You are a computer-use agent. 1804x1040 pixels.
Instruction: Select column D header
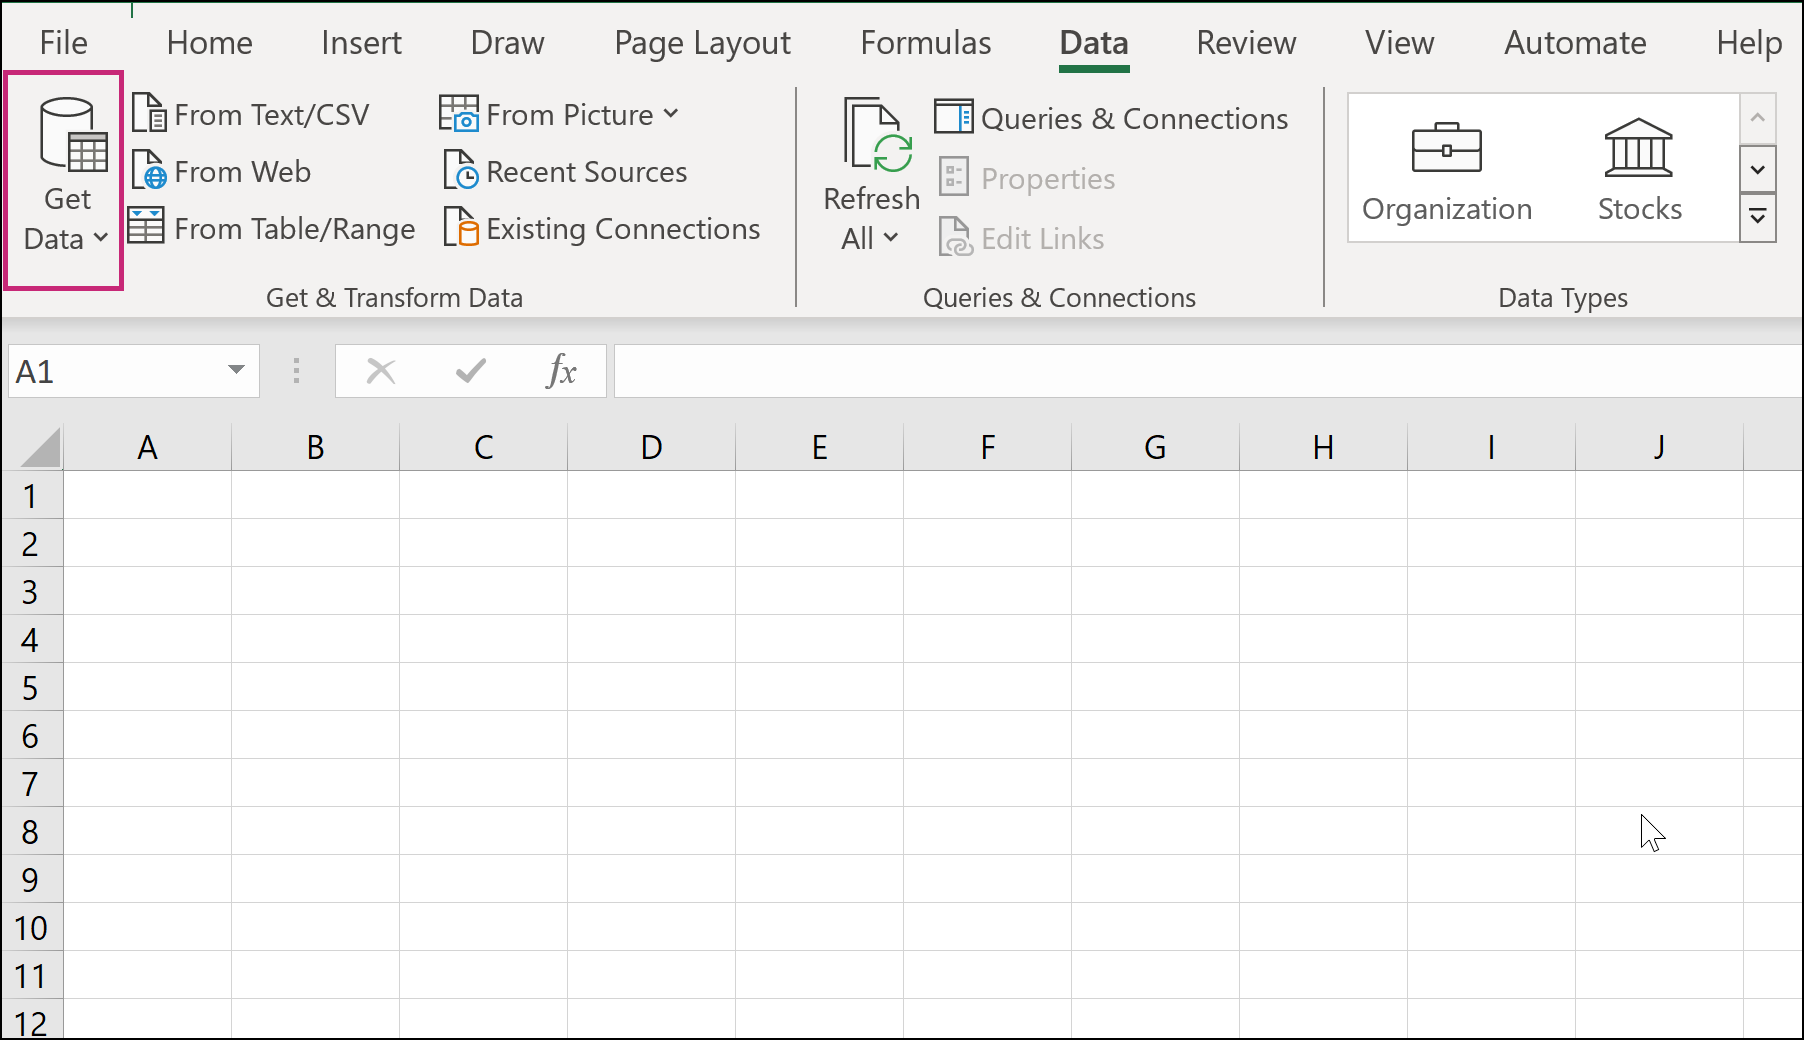pos(651,447)
